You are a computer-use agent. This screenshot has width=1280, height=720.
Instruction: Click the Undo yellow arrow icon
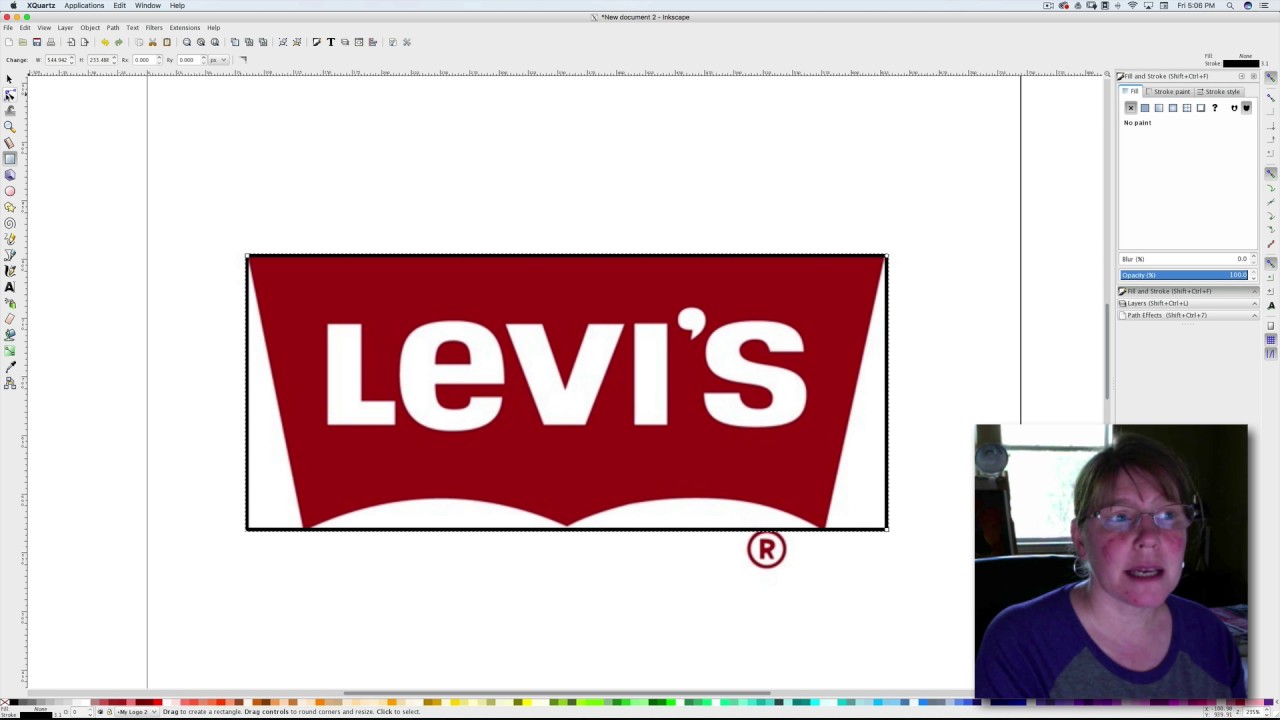click(x=105, y=42)
